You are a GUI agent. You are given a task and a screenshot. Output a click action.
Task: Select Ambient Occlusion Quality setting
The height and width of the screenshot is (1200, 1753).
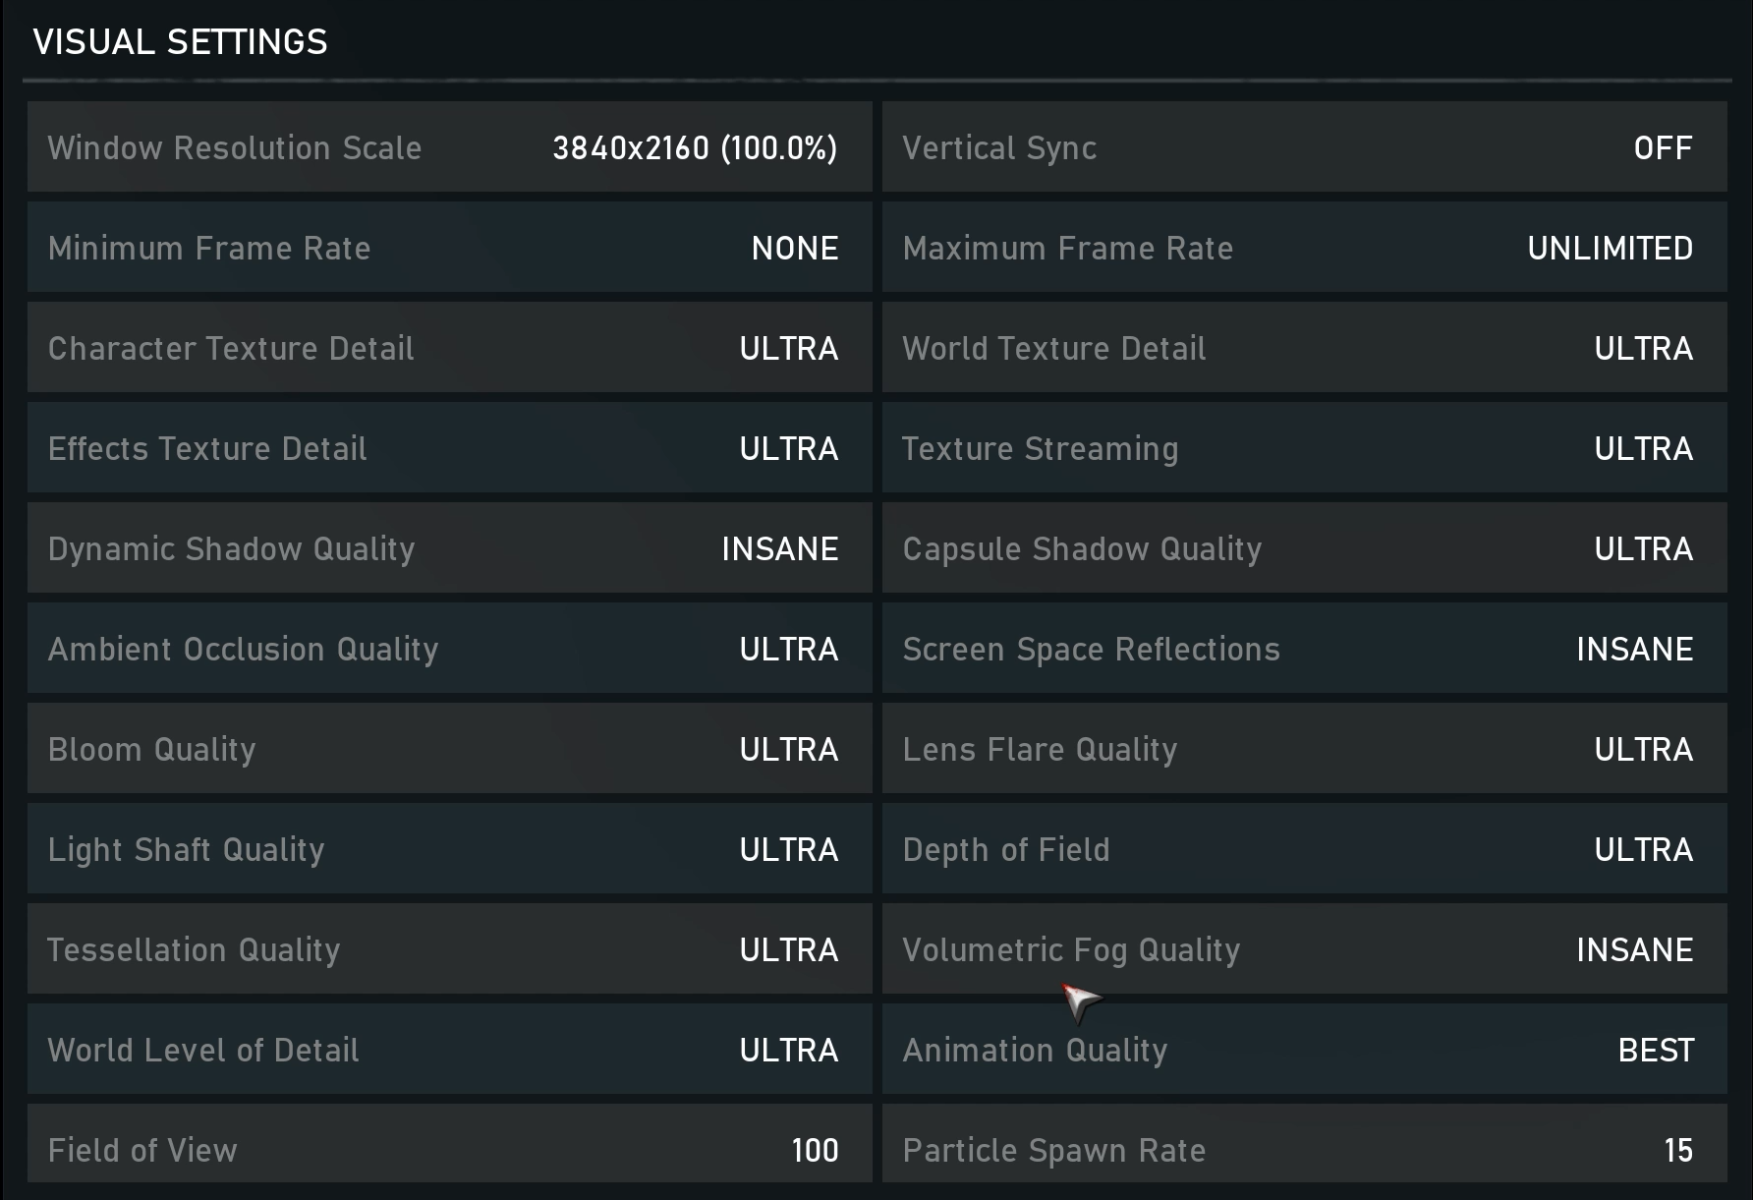click(x=449, y=648)
